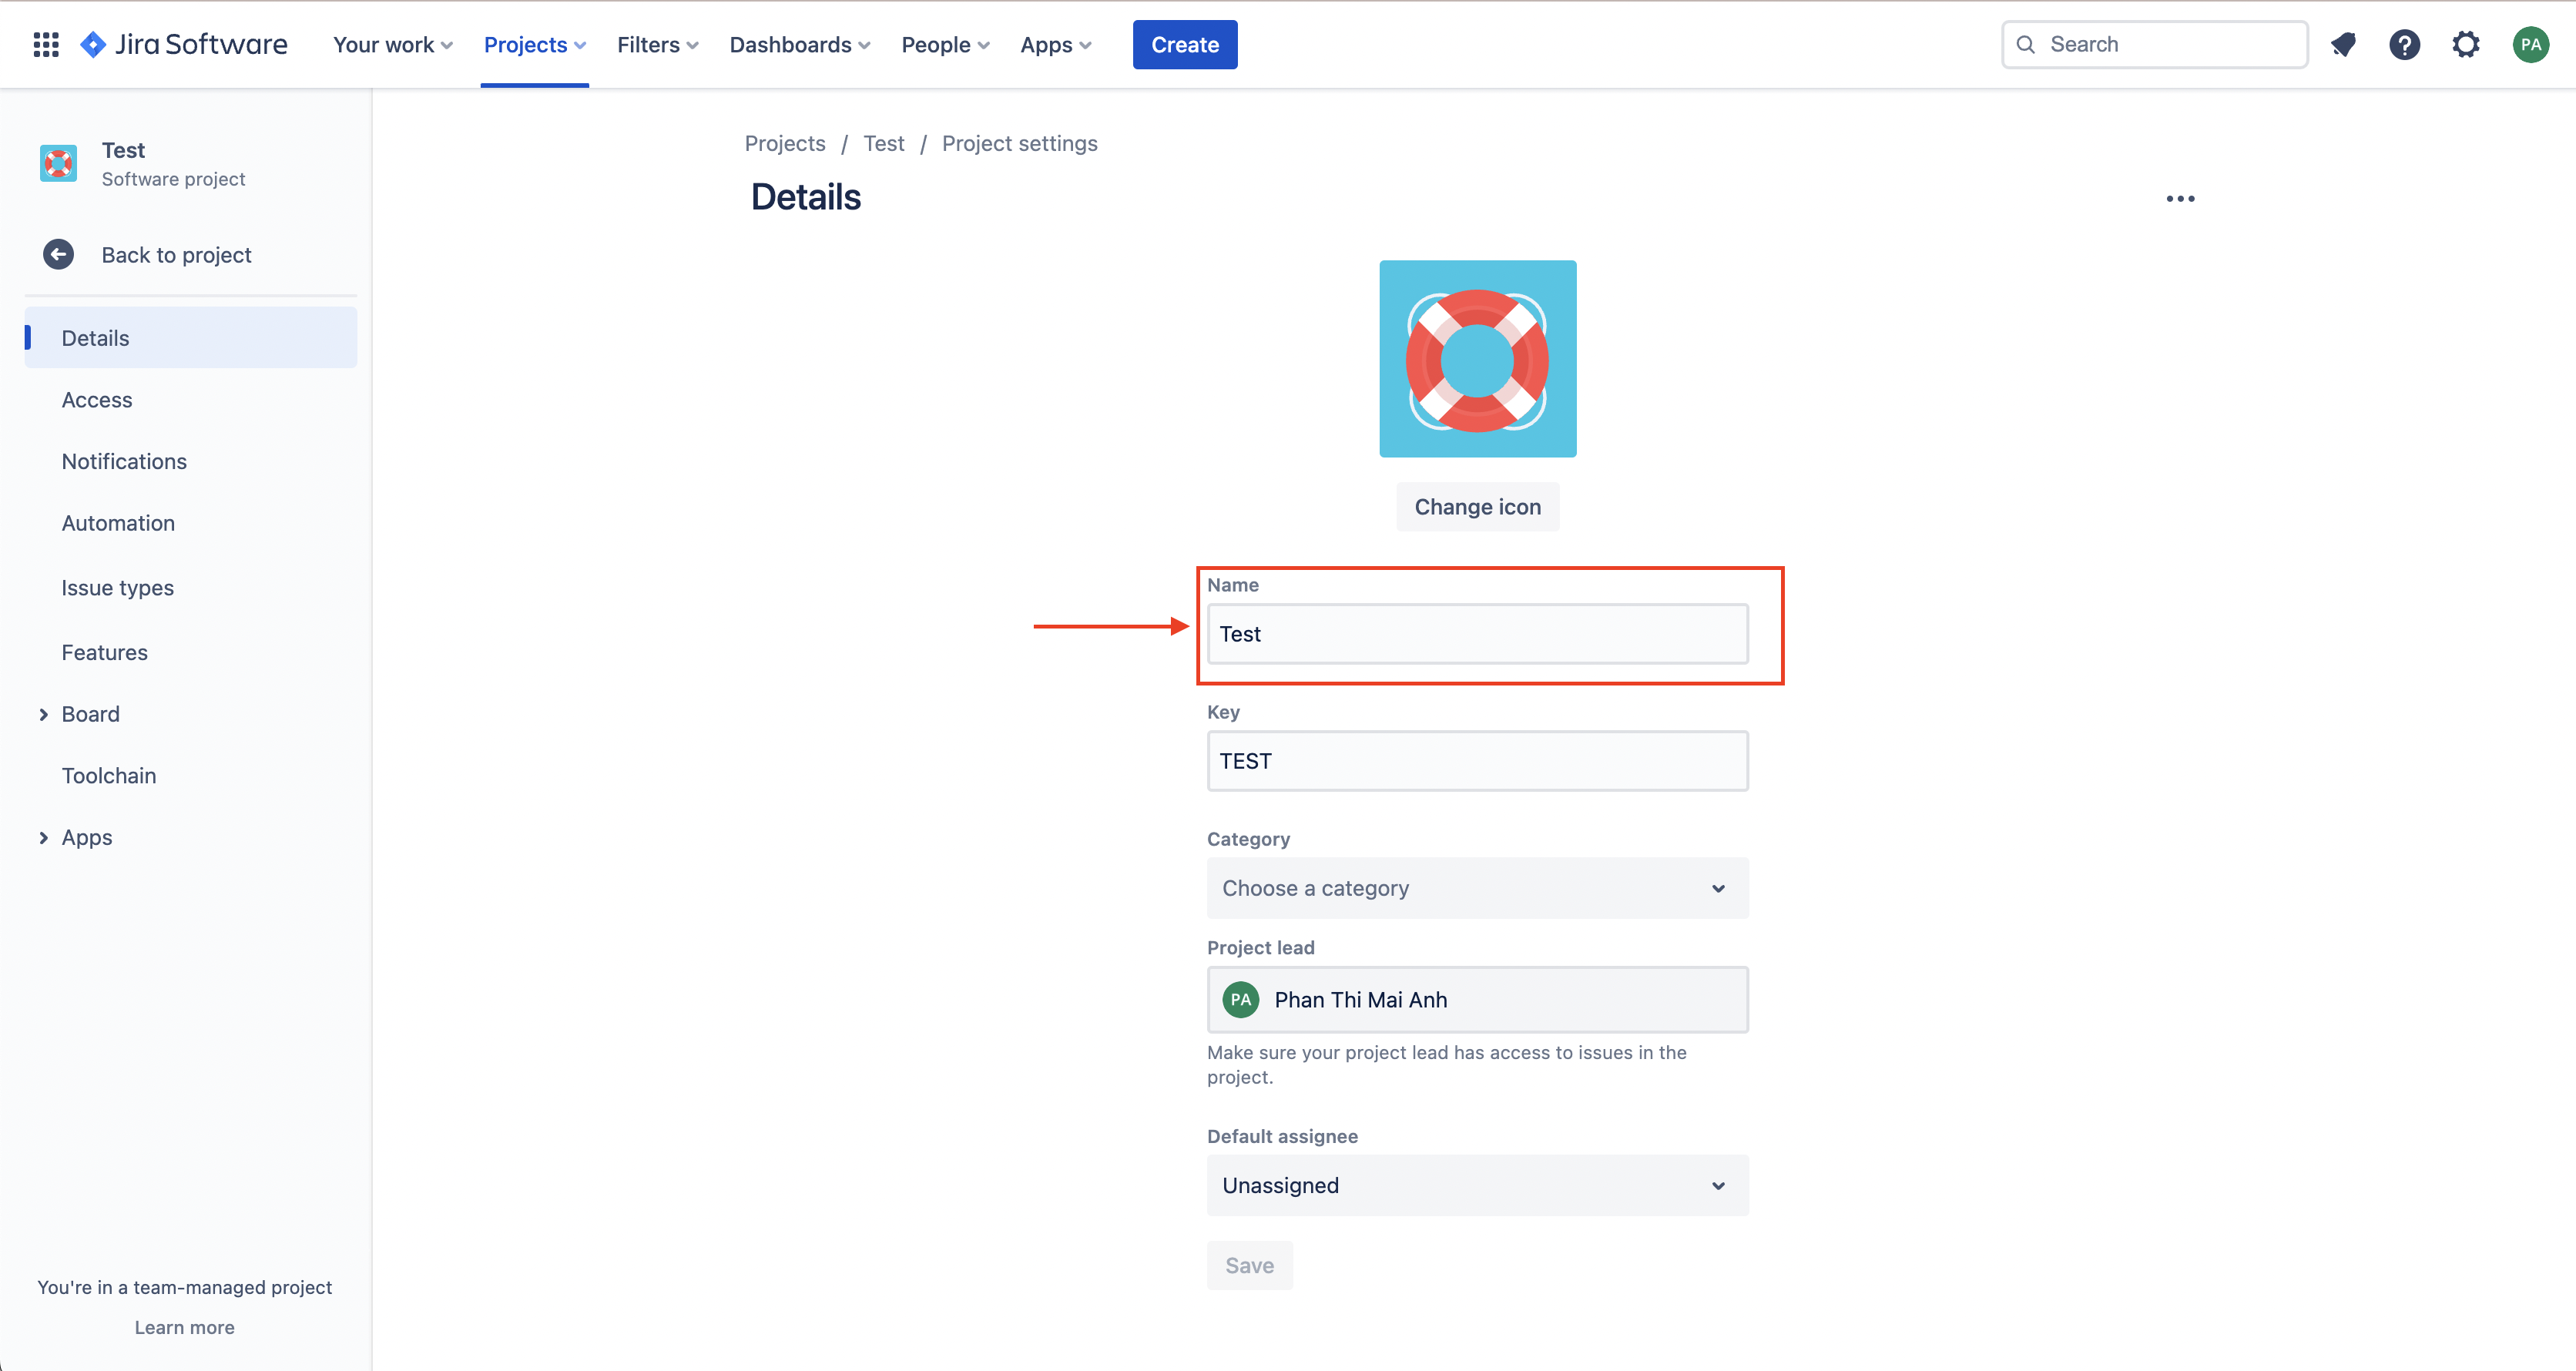Click Back to project text link
This screenshot has width=2576, height=1371.
176,255
